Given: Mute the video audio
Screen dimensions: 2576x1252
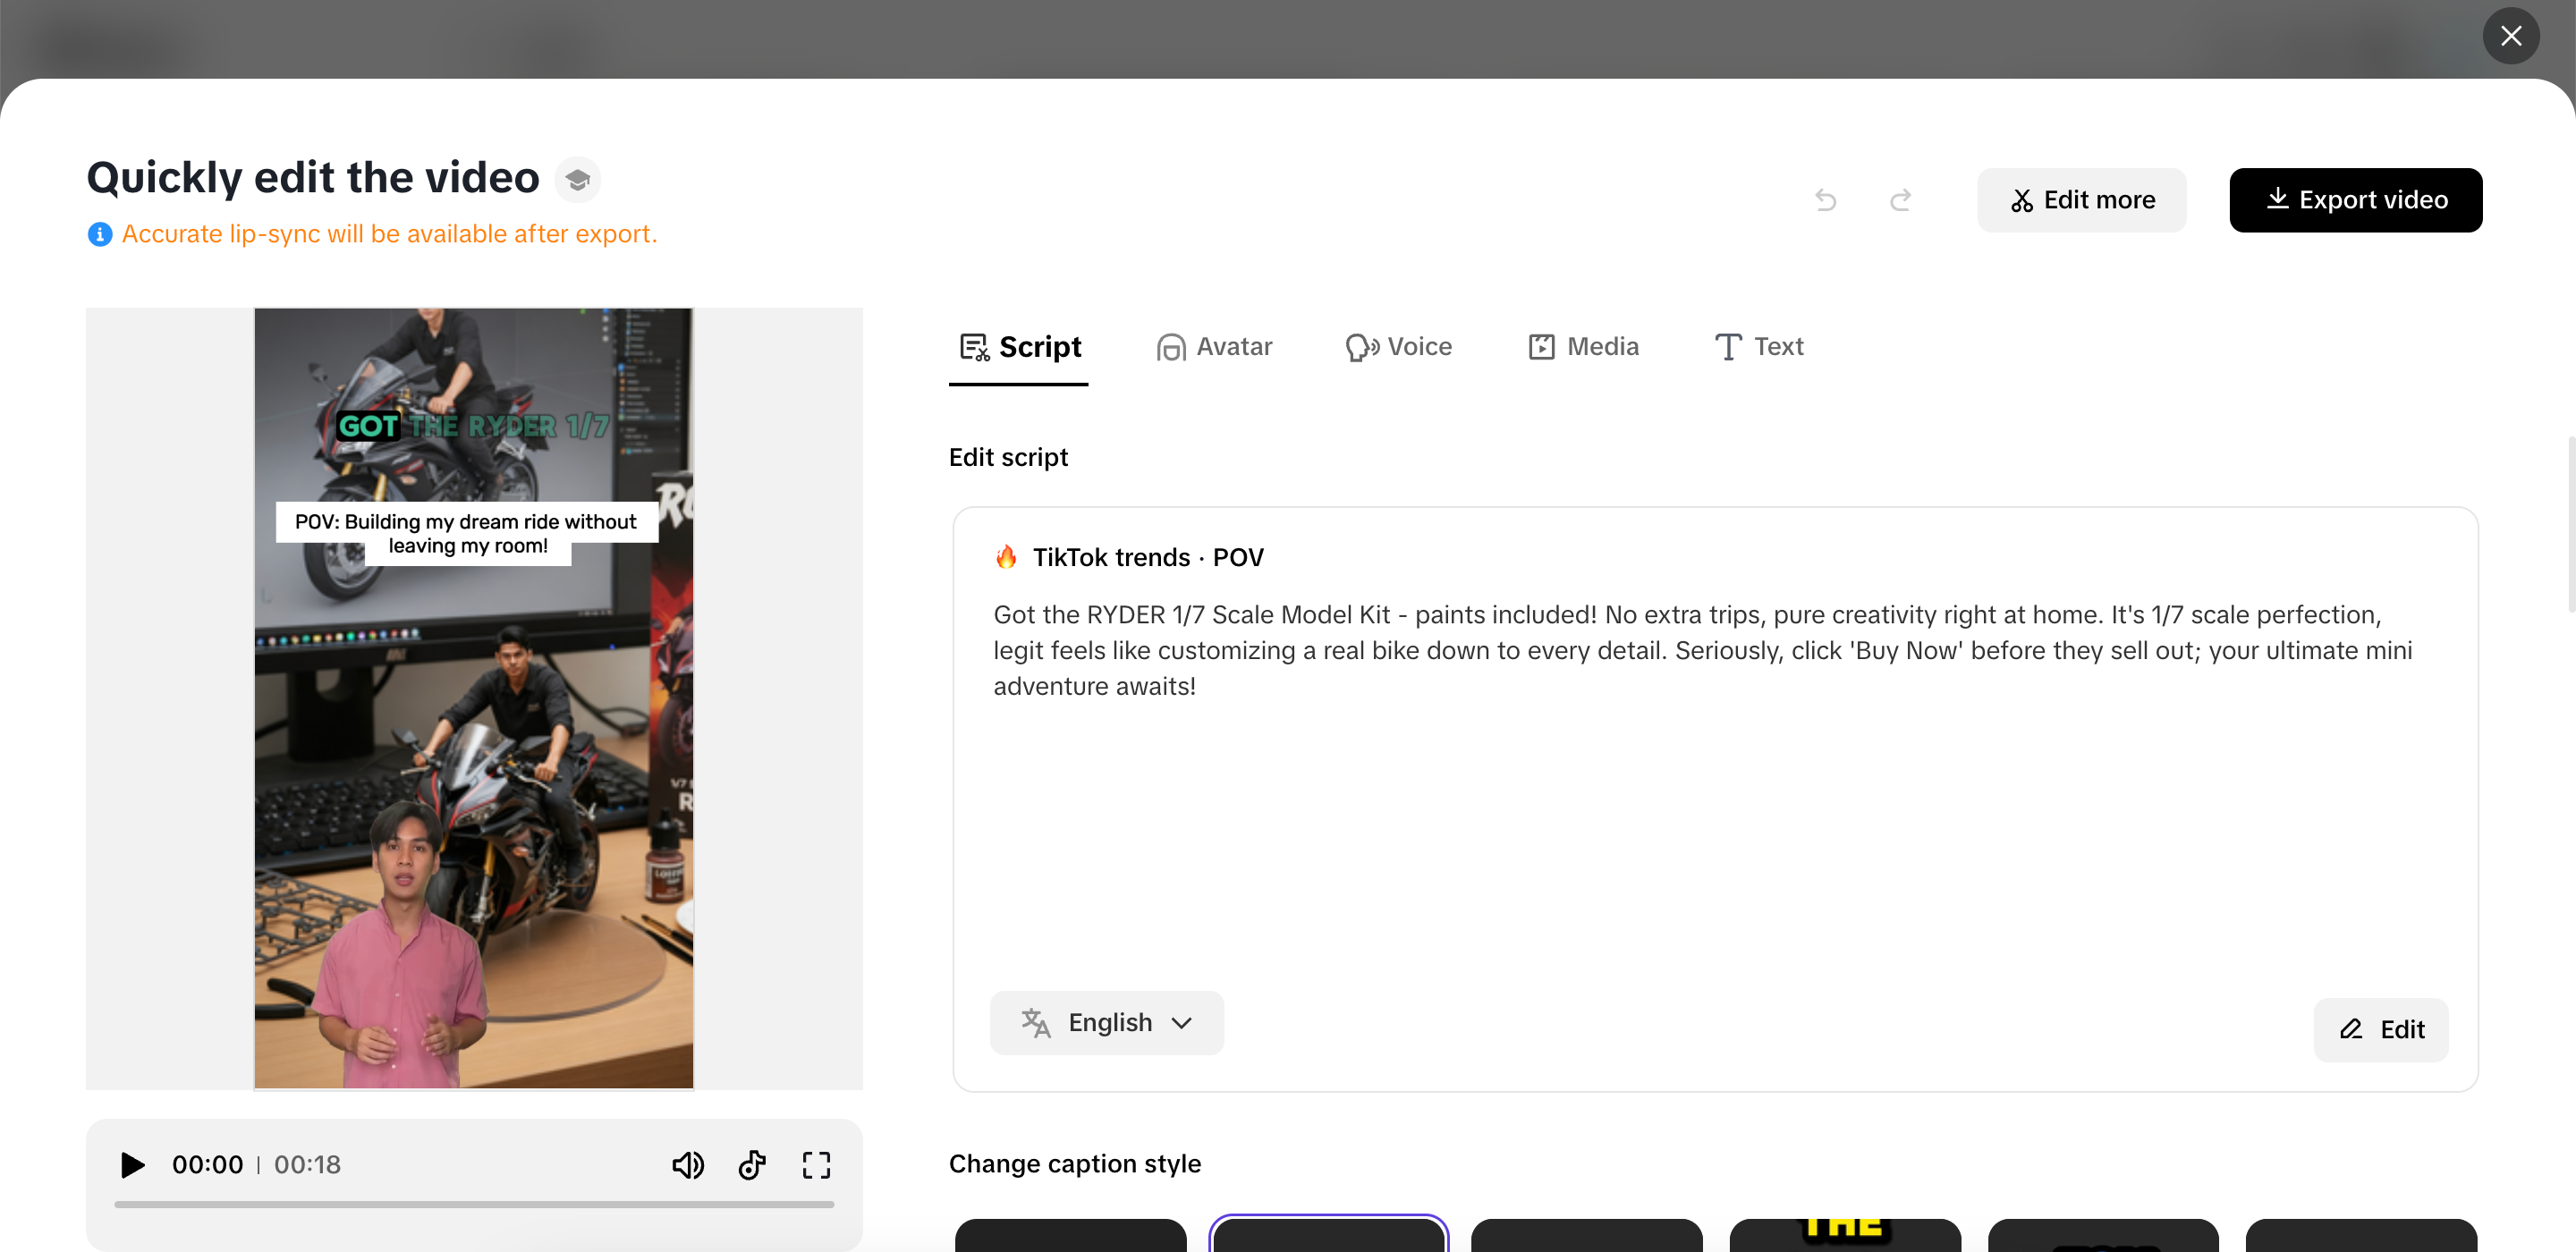Looking at the screenshot, I should pos(688,1165).
